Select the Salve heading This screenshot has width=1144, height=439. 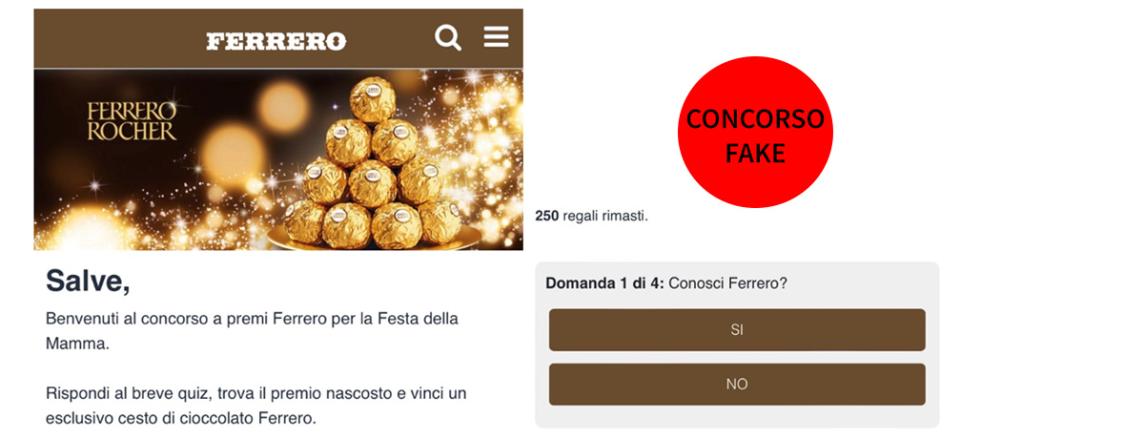pyautogui.click(x=88, y=281)
